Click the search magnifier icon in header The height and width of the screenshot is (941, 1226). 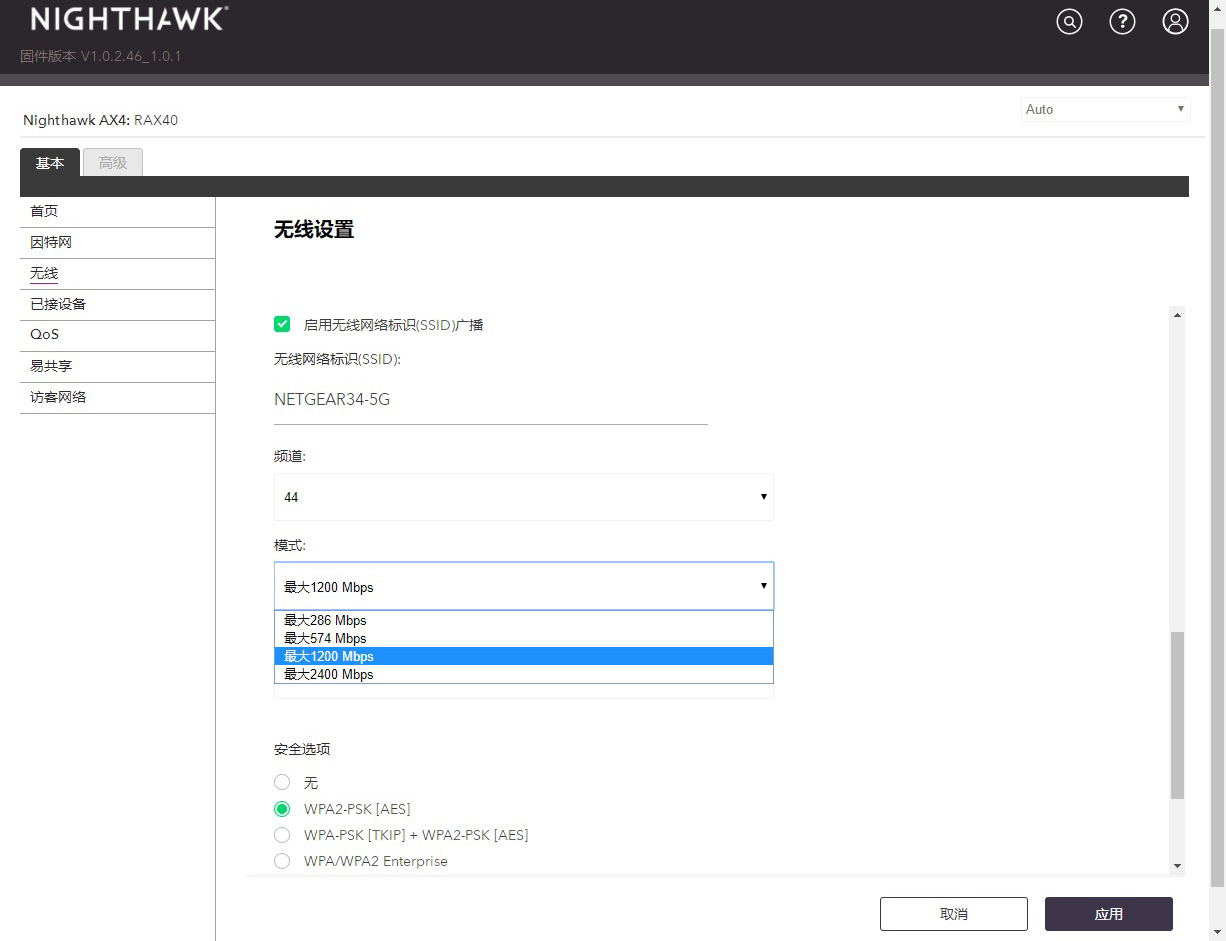(1069, 21)
